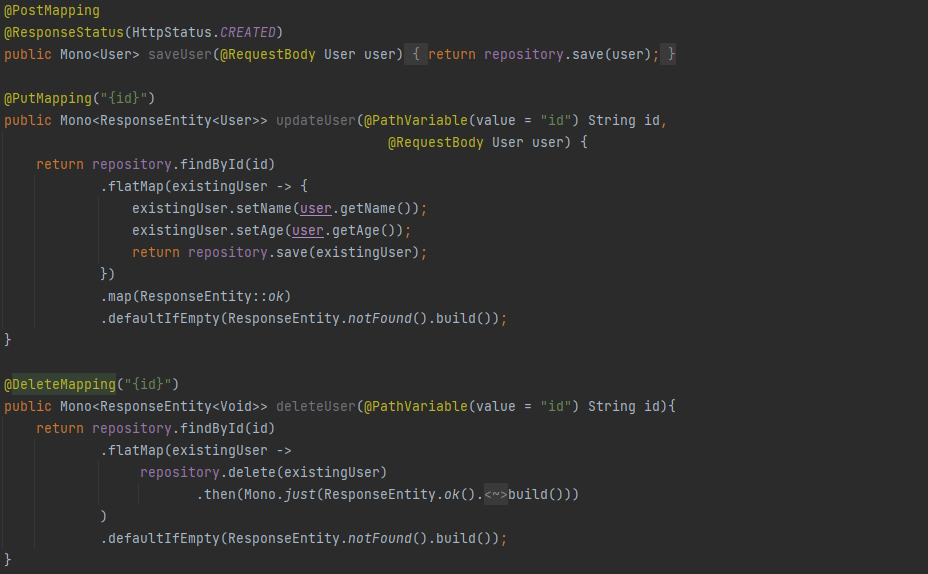Select the CREATED constant
This screenshot has height=574, width=928.
click(247, 33)
